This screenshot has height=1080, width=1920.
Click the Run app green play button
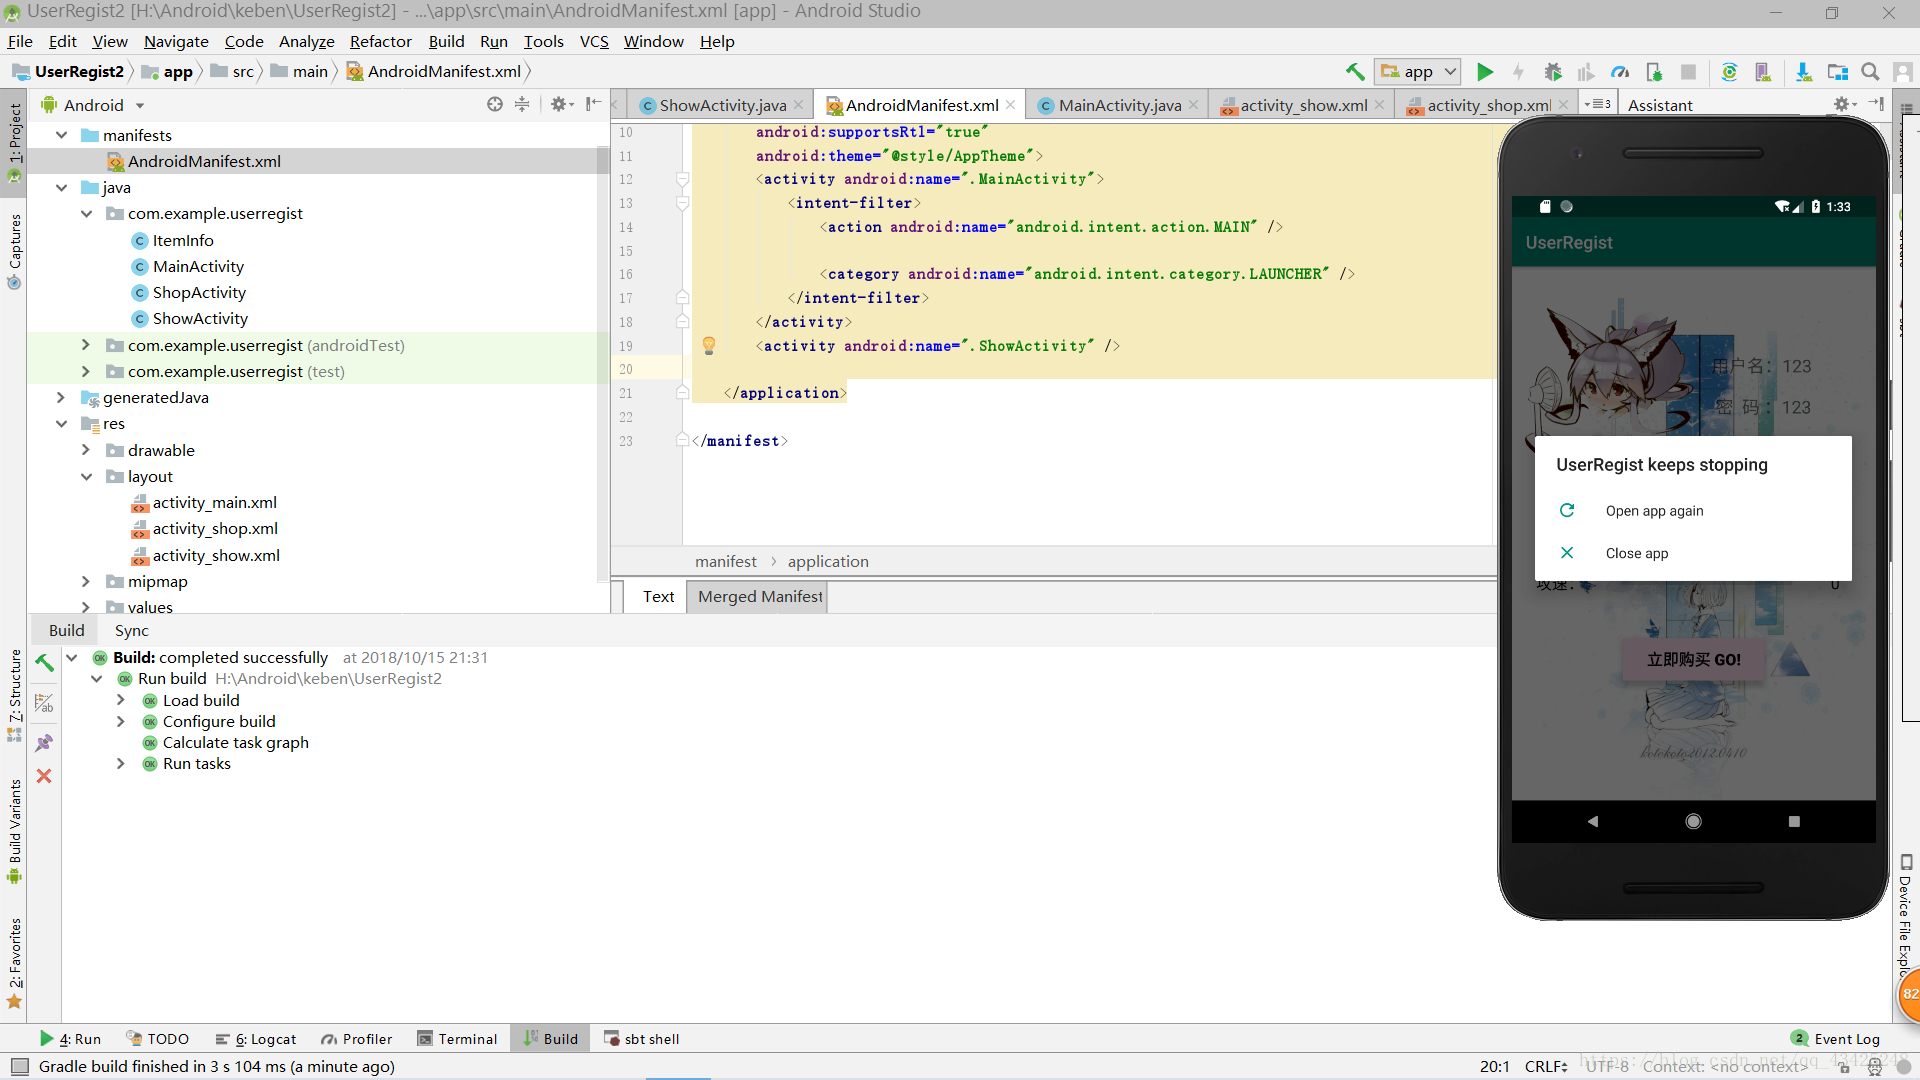pyautogui.click(x=1484, y=71)
